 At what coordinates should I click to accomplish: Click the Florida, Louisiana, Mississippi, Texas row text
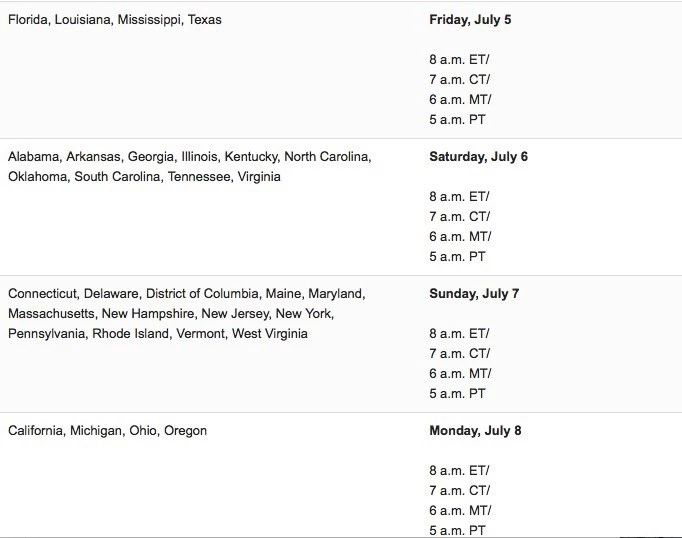click(115, 20)
